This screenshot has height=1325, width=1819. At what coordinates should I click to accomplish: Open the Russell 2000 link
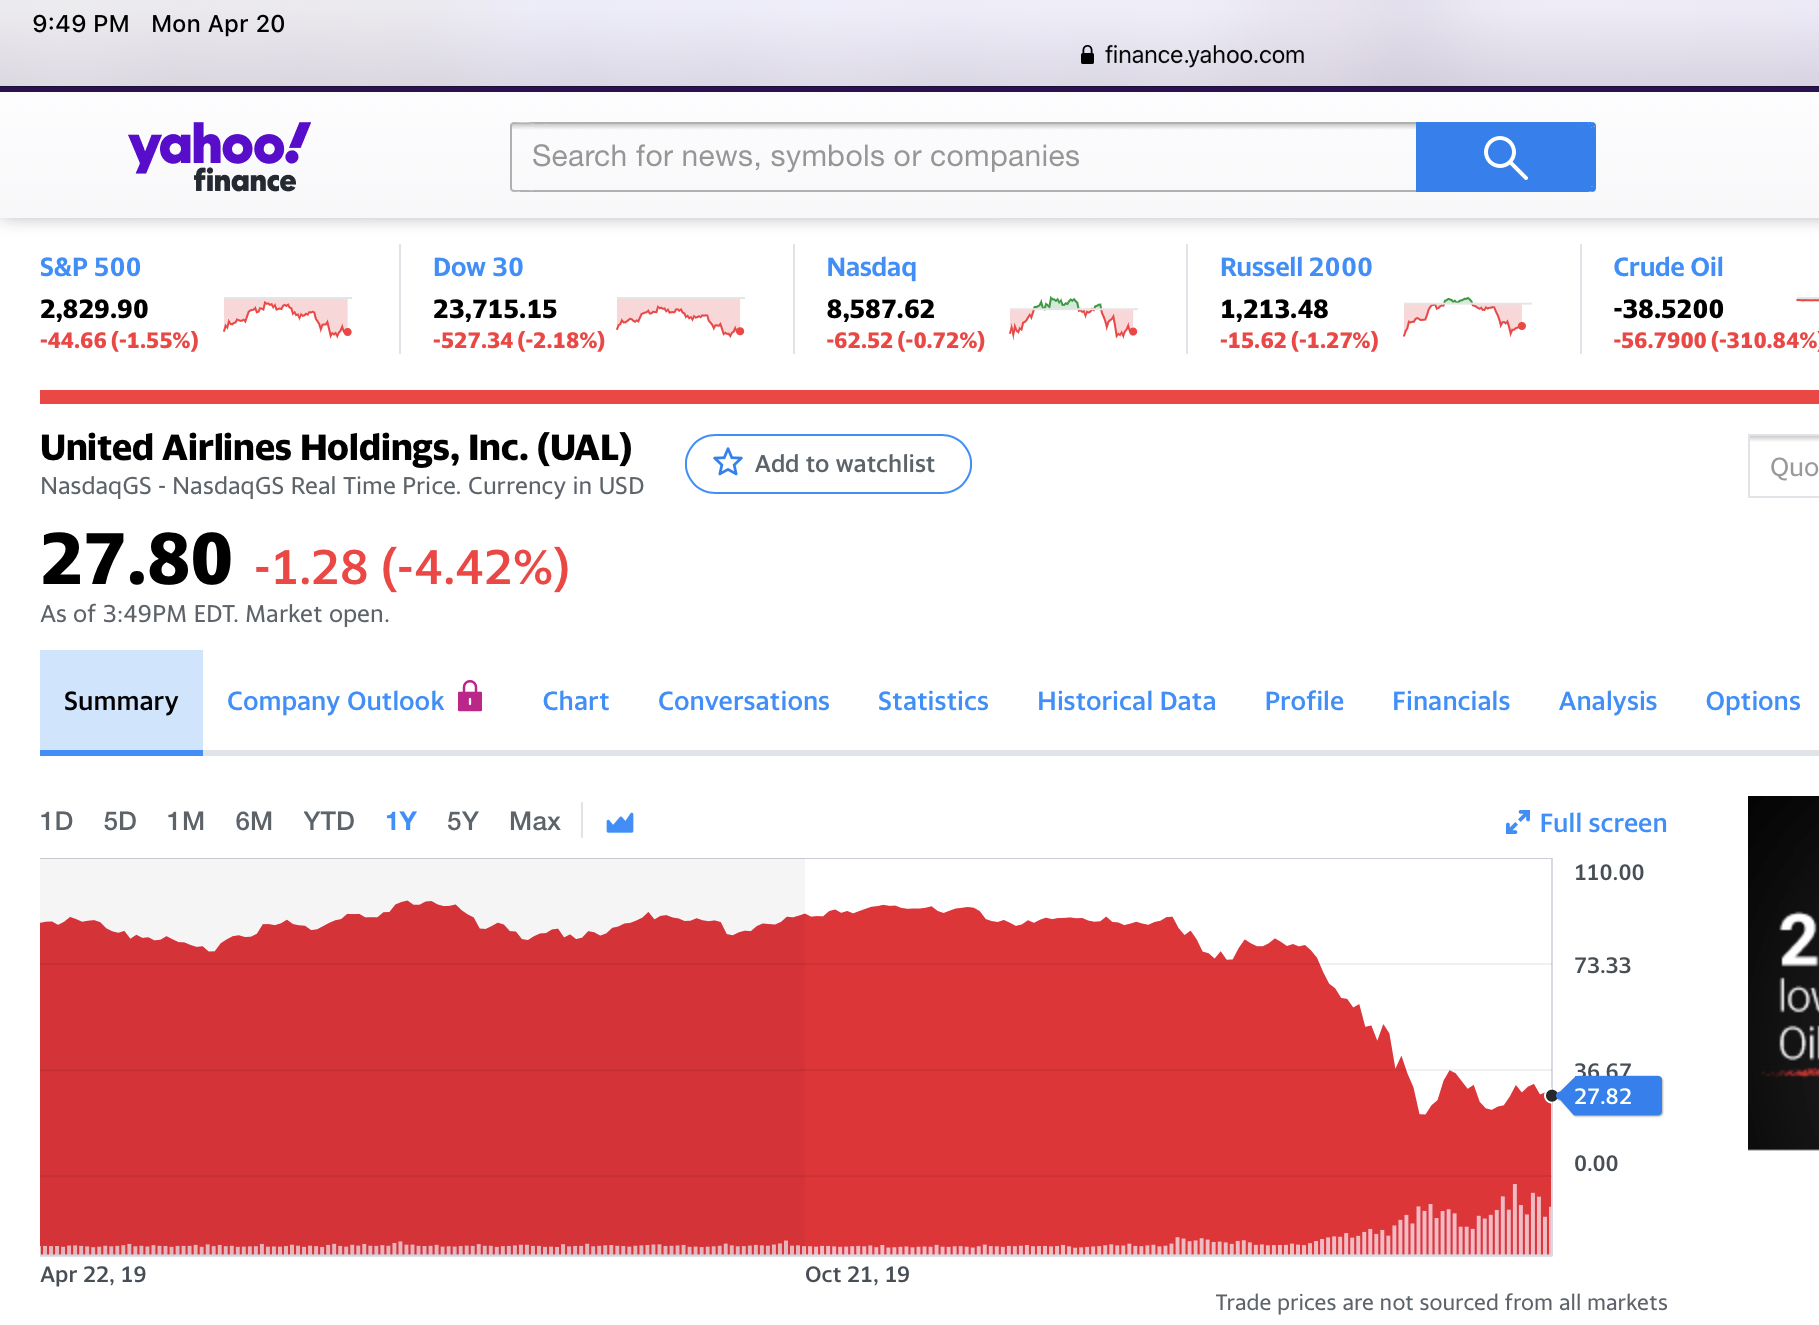tap(1296, 267)
